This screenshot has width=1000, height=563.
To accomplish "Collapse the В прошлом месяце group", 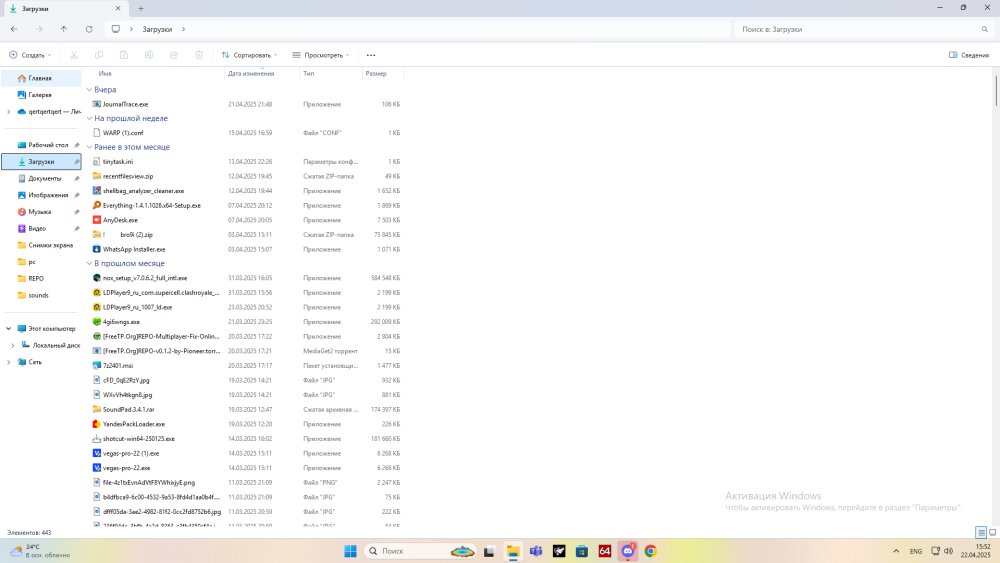I will click(x=89, y=263).
